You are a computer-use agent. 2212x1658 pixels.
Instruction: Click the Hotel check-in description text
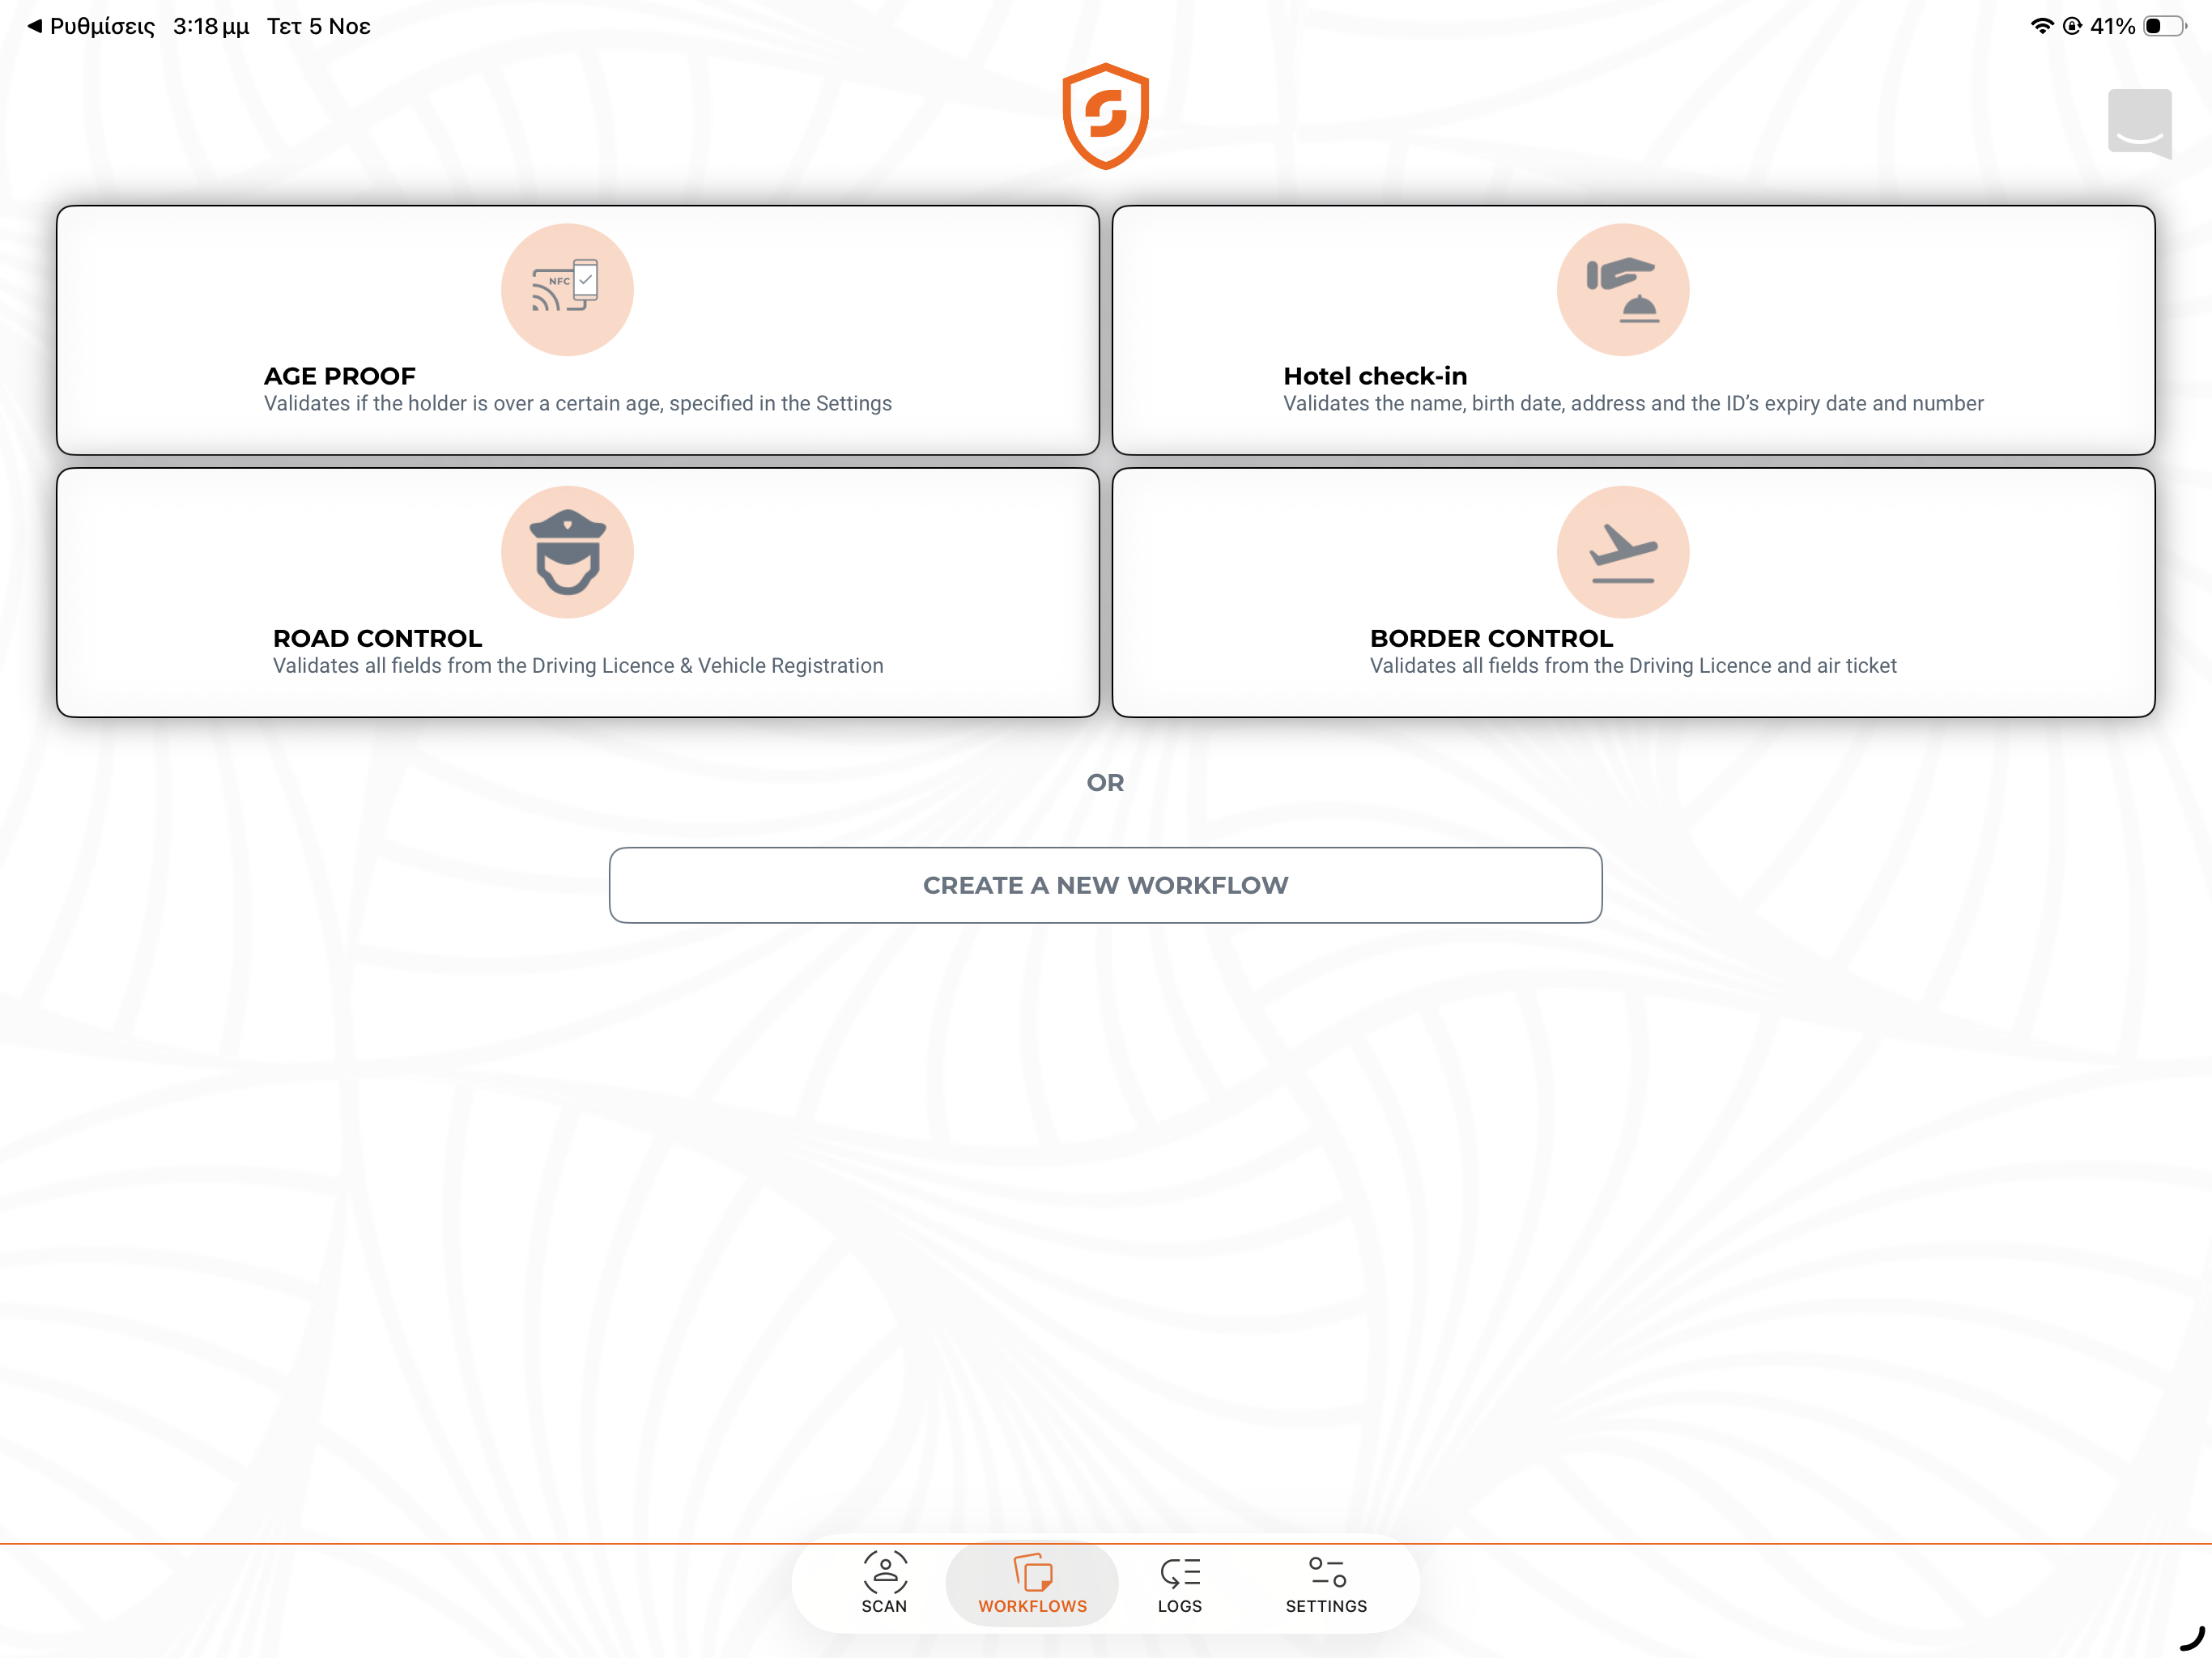coord(1633,403)
